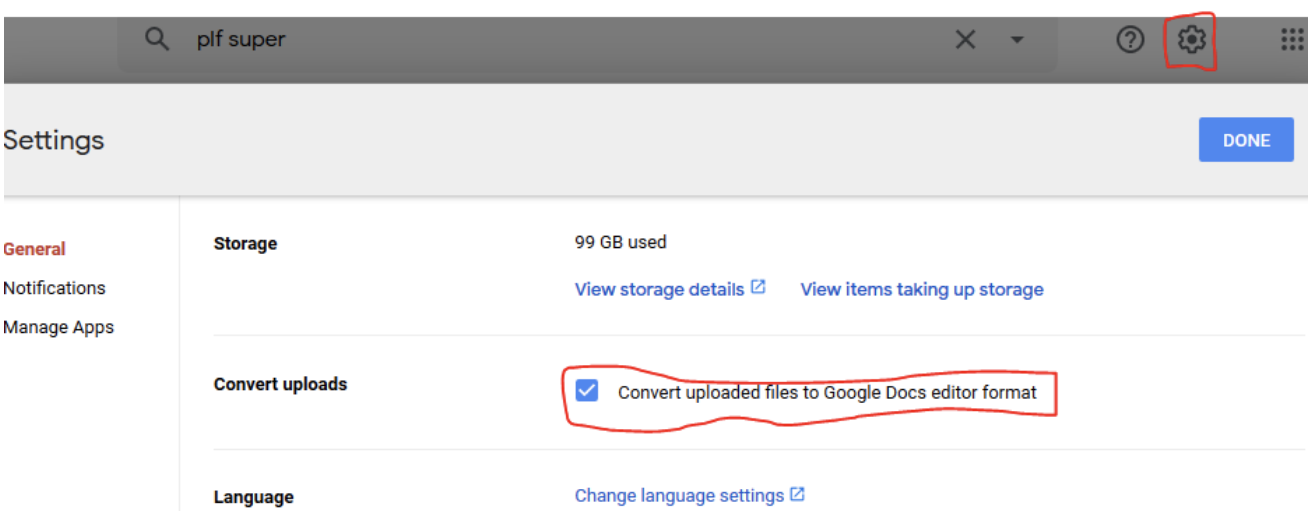Clear the search text with the X icon

(x=965, y=40)
